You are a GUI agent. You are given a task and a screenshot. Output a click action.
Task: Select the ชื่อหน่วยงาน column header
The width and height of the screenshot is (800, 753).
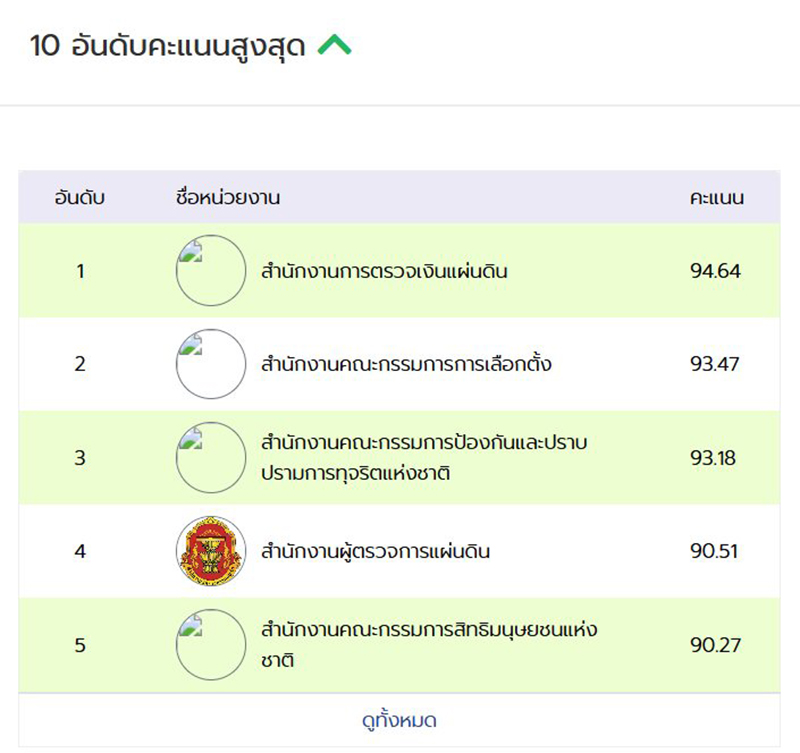[x=227, y=198]
